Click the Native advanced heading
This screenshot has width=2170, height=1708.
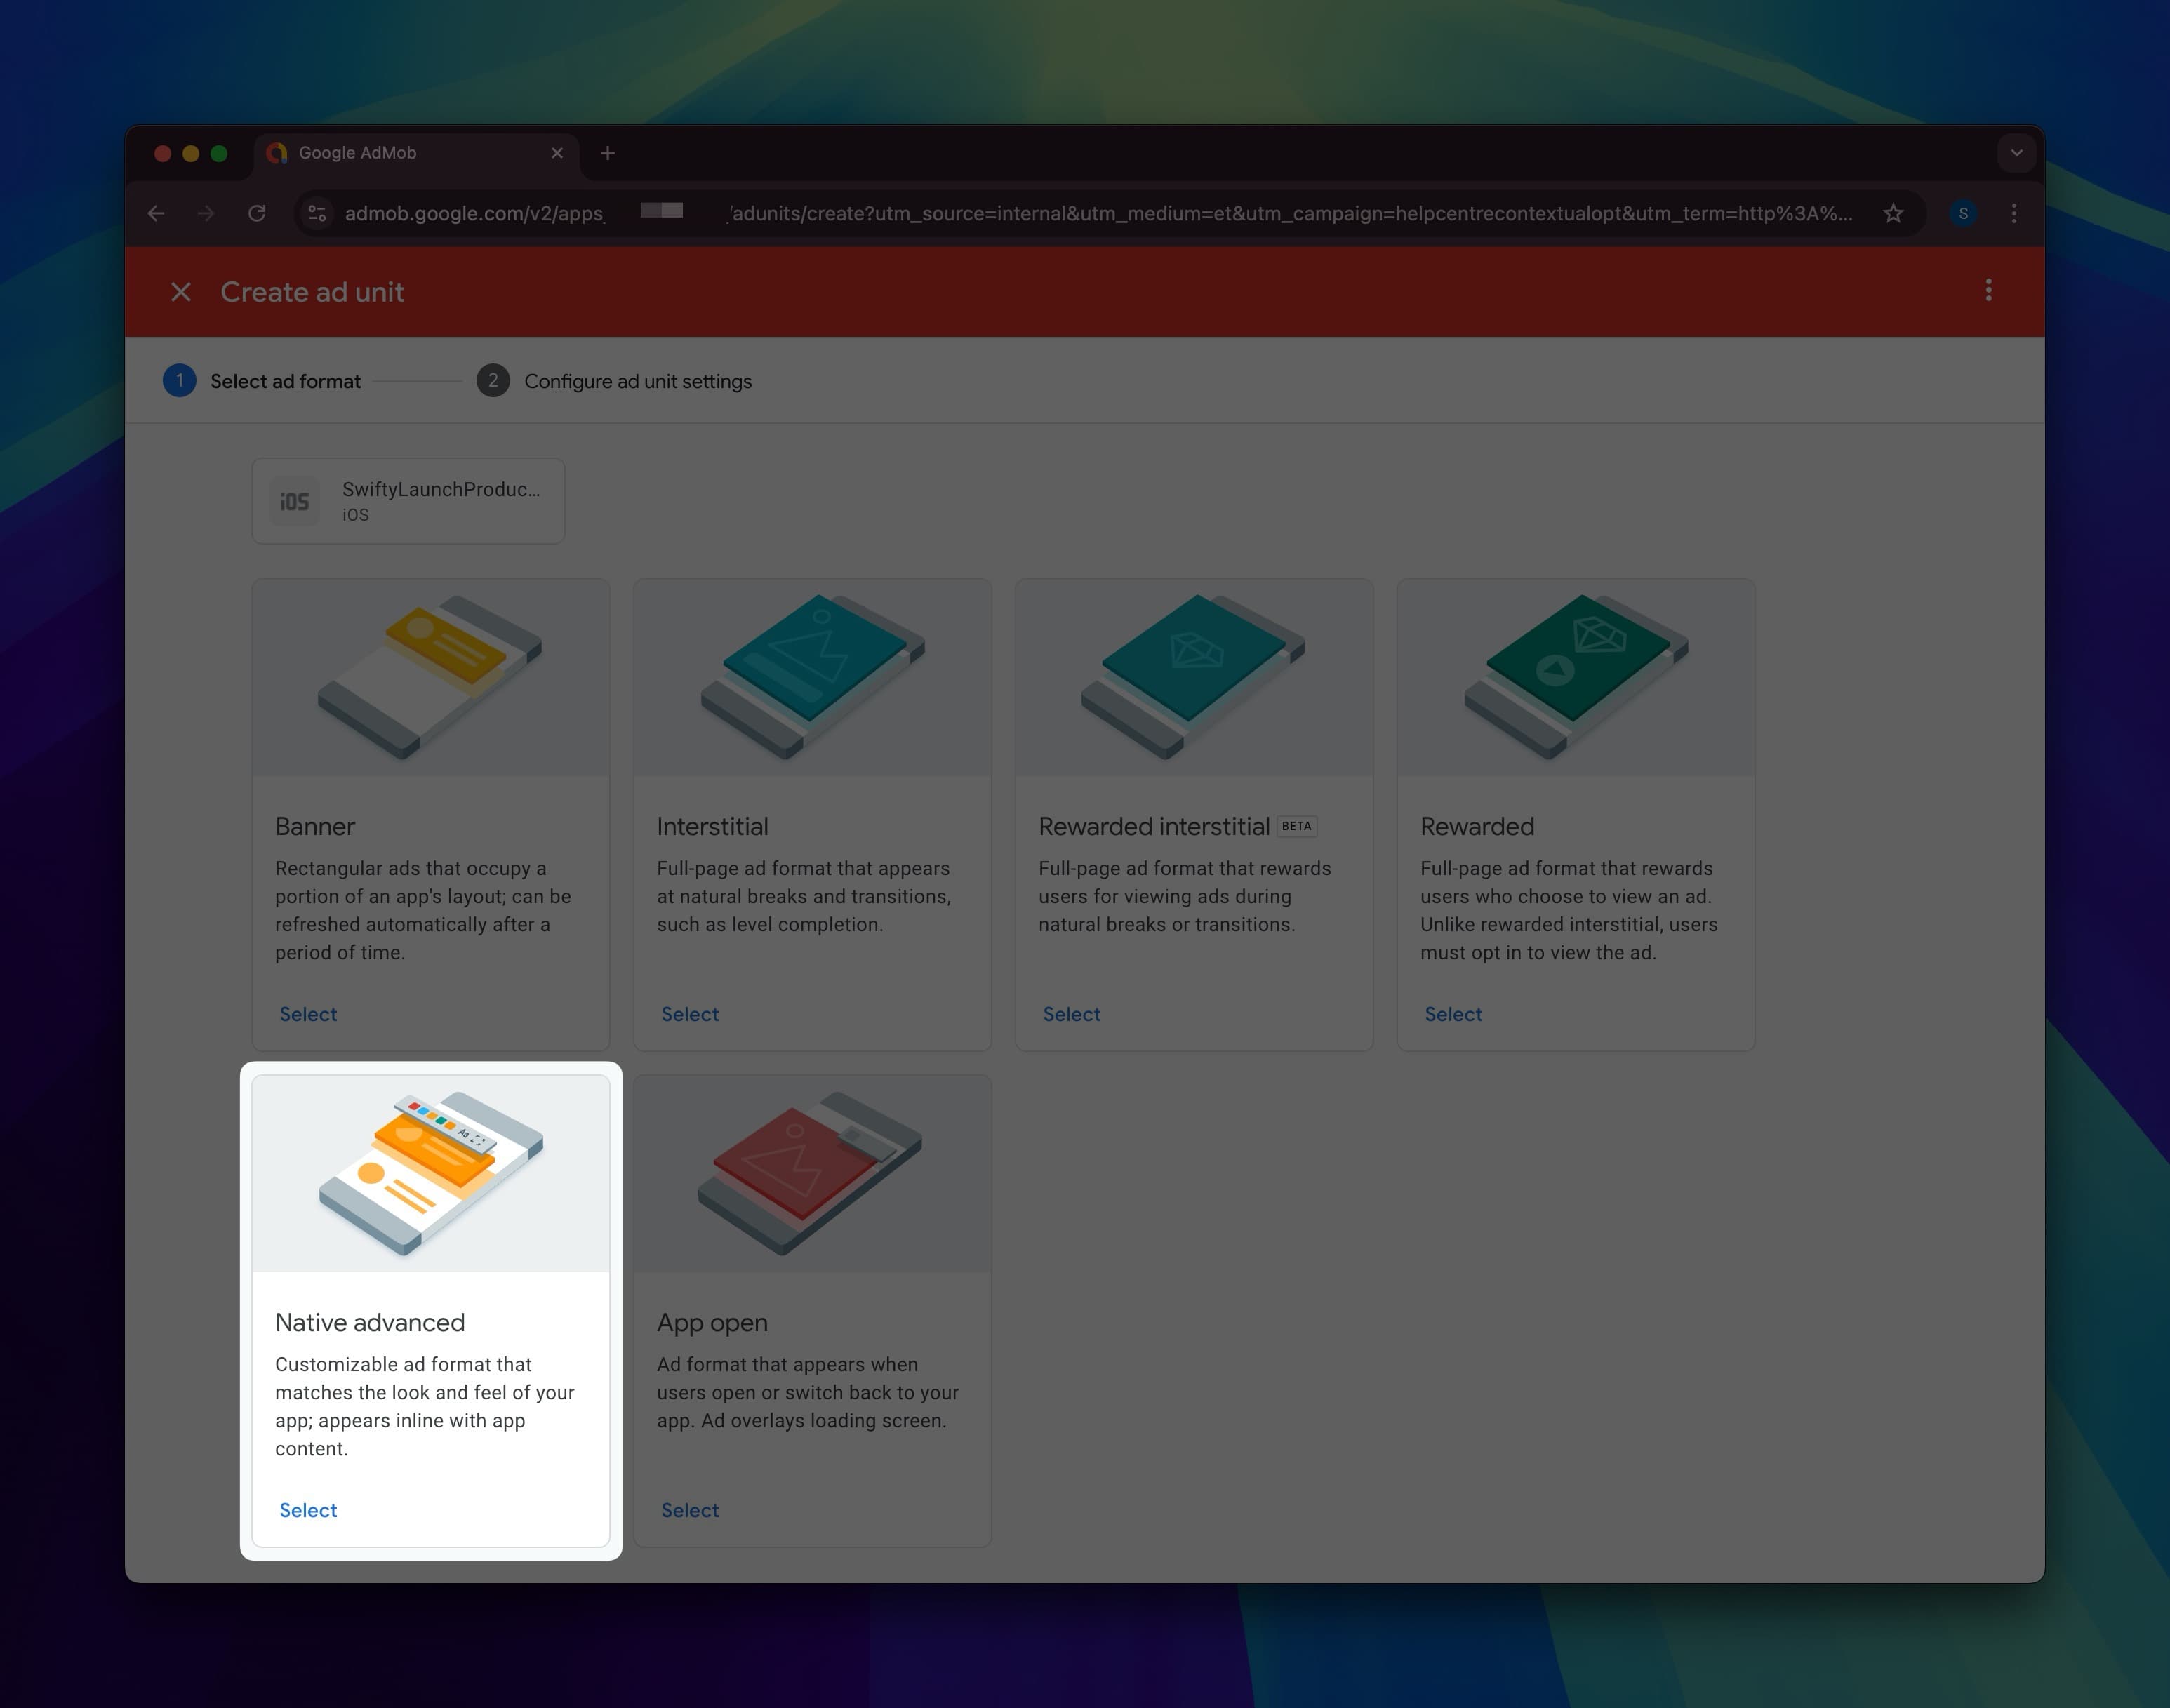tap(370, 1322)
